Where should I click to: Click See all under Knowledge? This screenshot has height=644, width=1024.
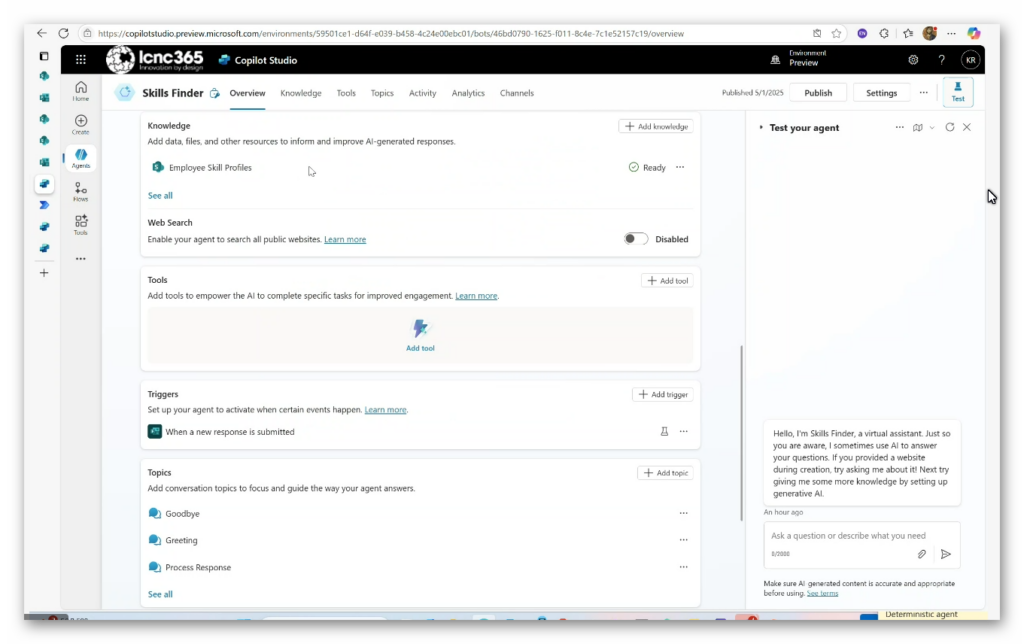160,195
